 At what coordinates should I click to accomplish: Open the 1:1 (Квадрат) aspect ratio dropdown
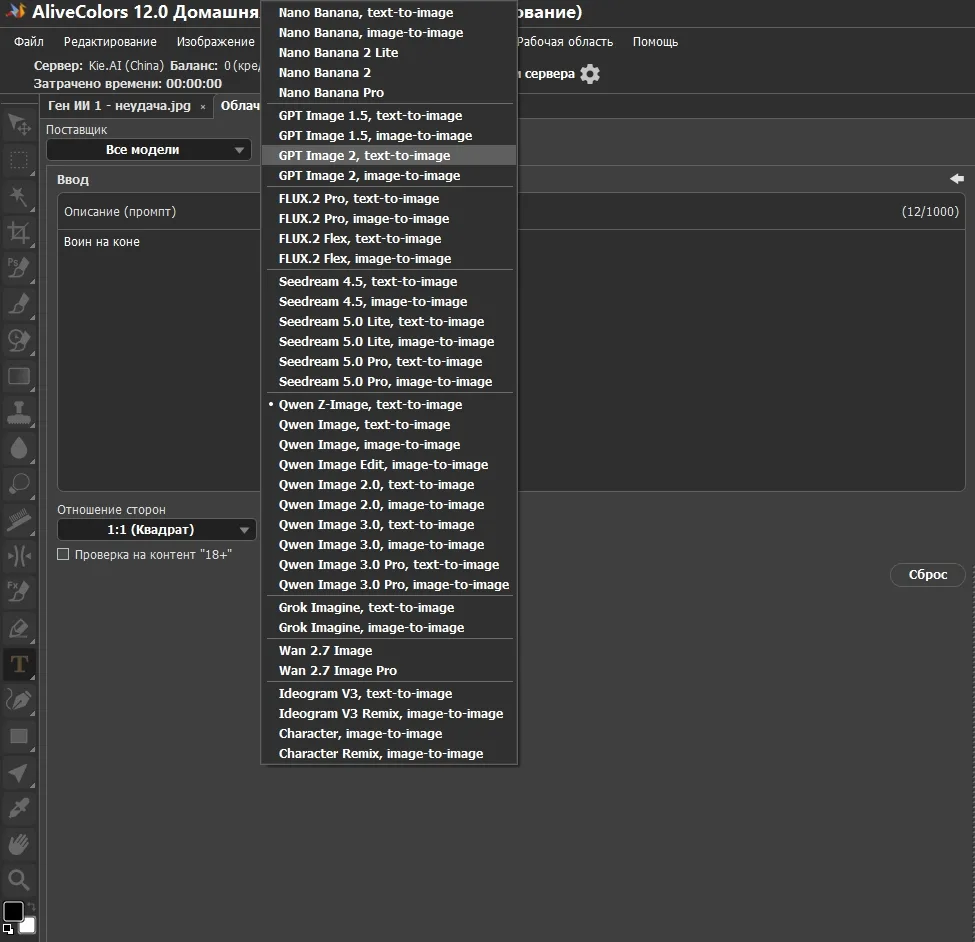[x=157, y=530]
